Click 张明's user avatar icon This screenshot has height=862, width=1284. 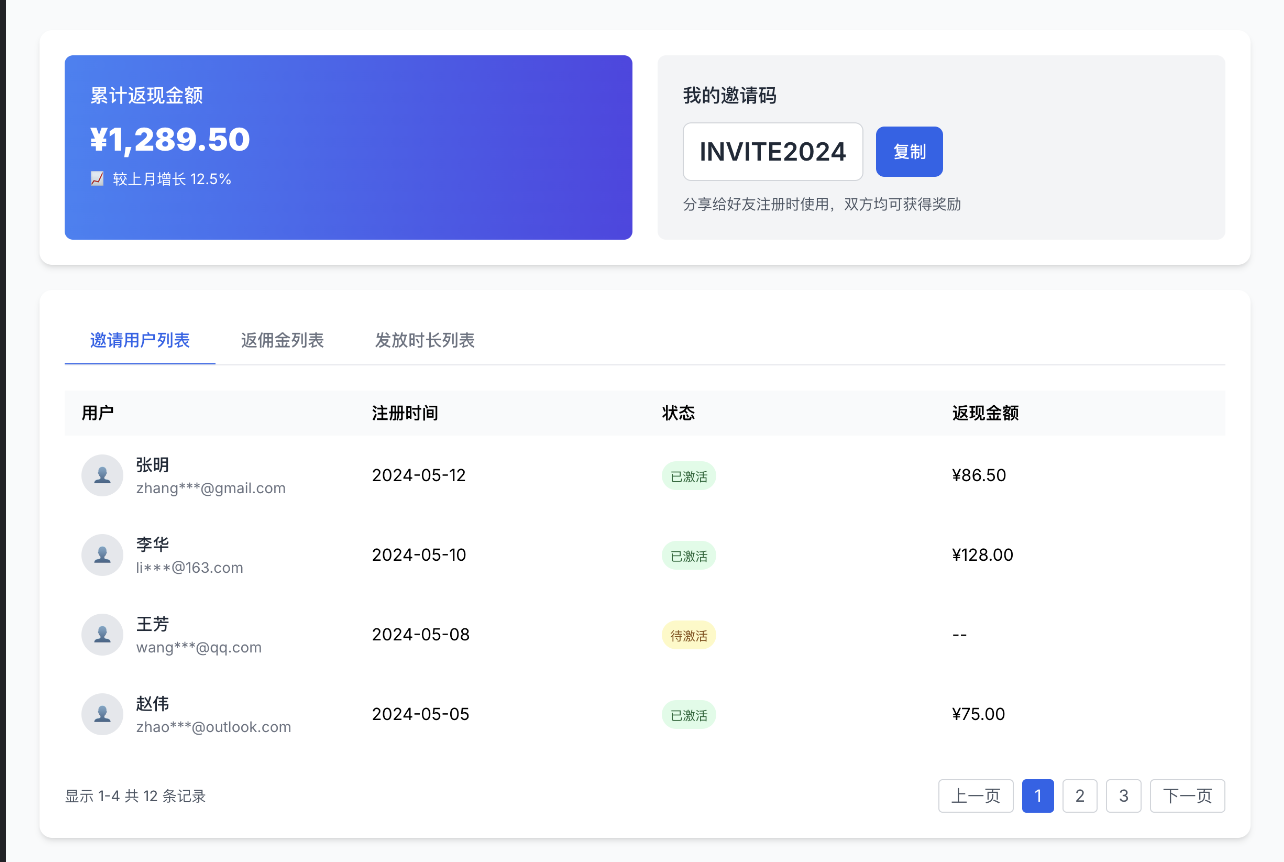click(102, 475)
